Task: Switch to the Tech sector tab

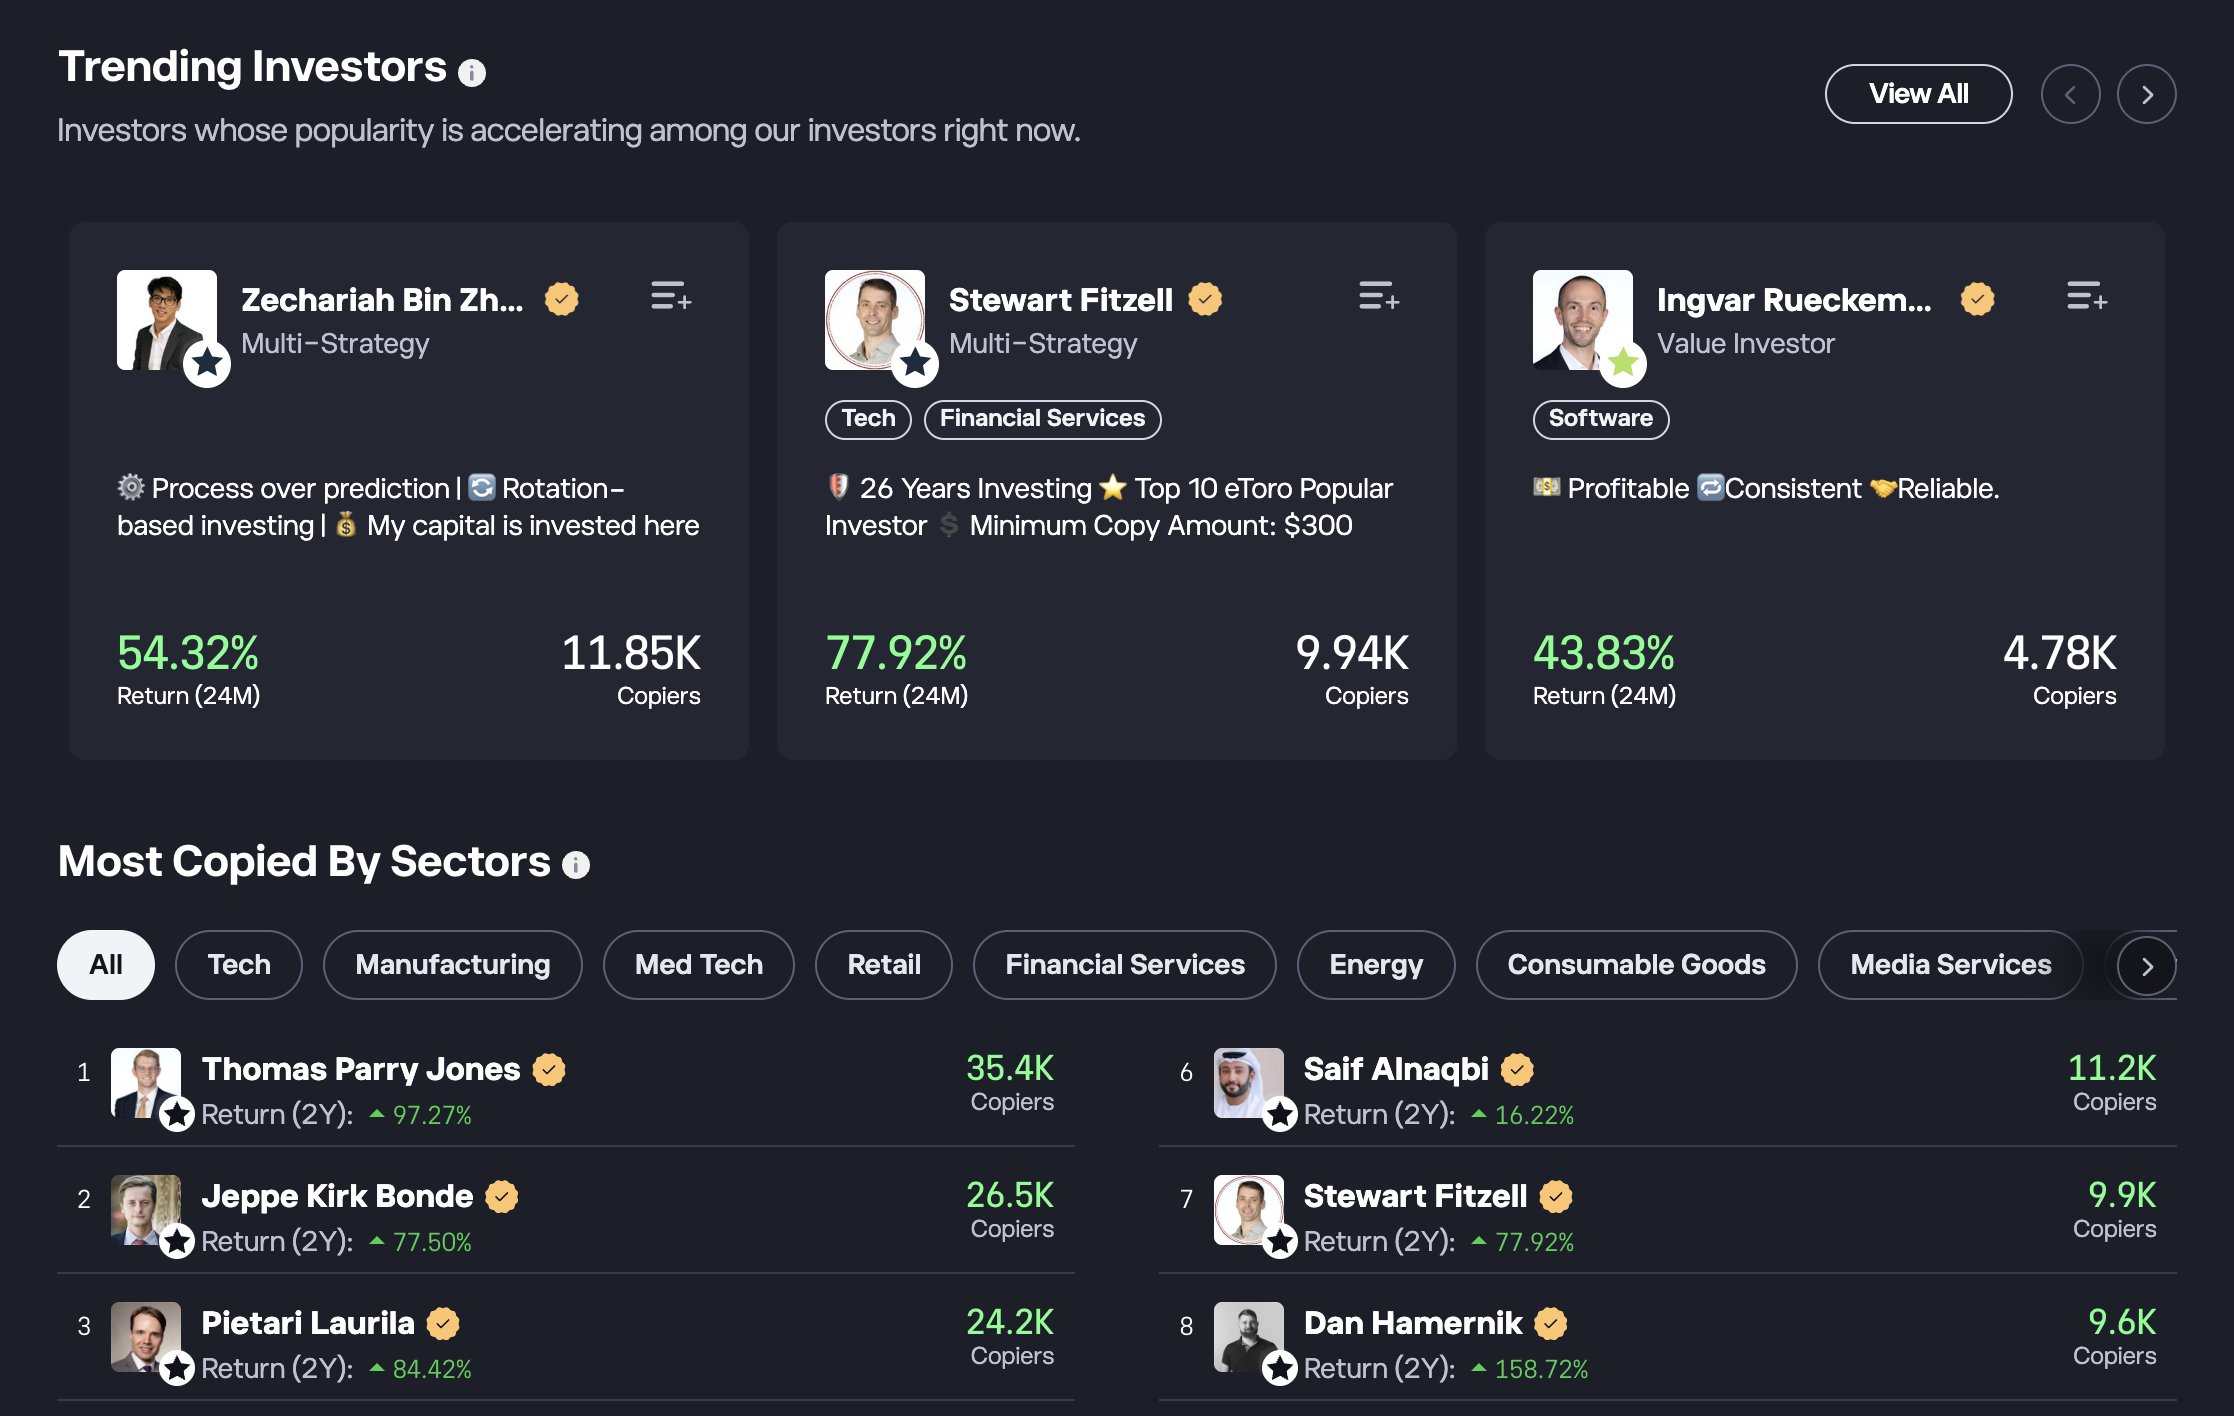Action: click(238, 964)
